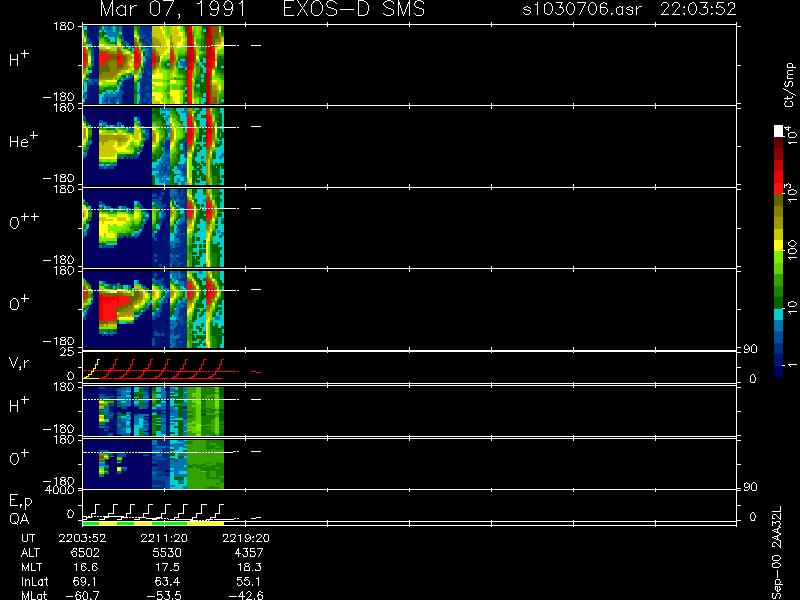The image size is (800, 600).
Task: Click the 'V,r' panel label
Action: (x=19, y=363)
